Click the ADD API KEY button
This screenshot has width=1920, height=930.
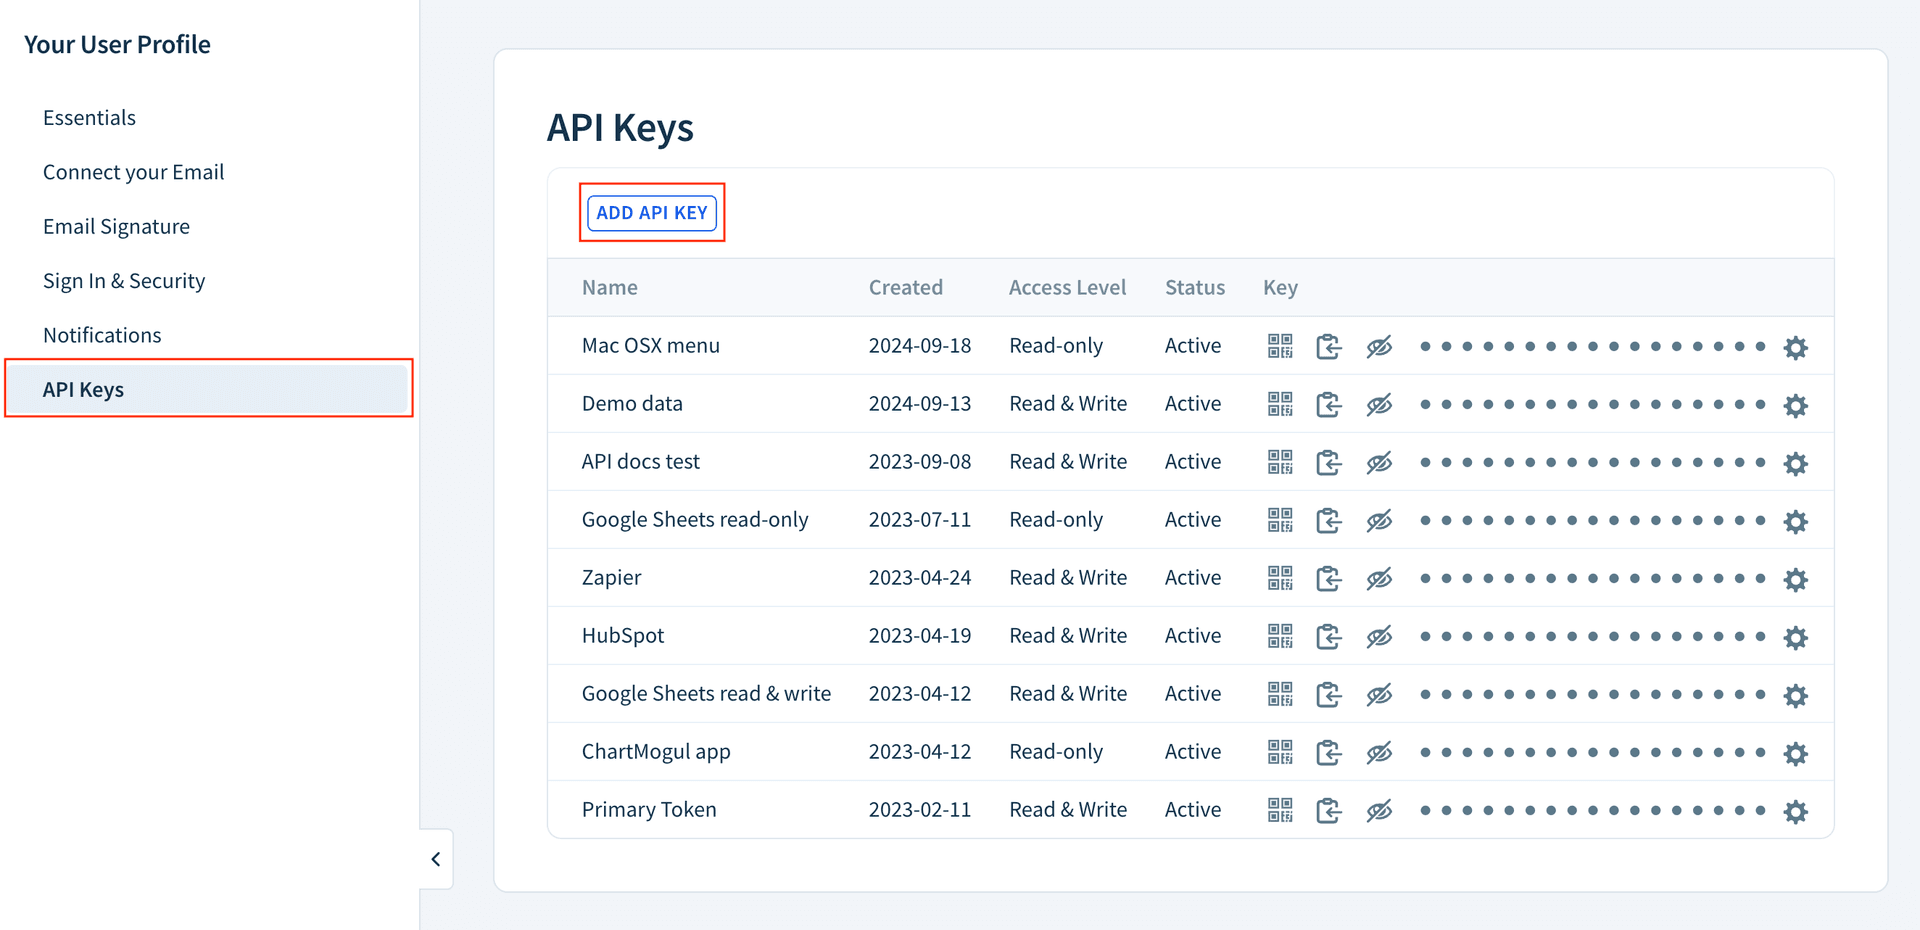[652, 212]
